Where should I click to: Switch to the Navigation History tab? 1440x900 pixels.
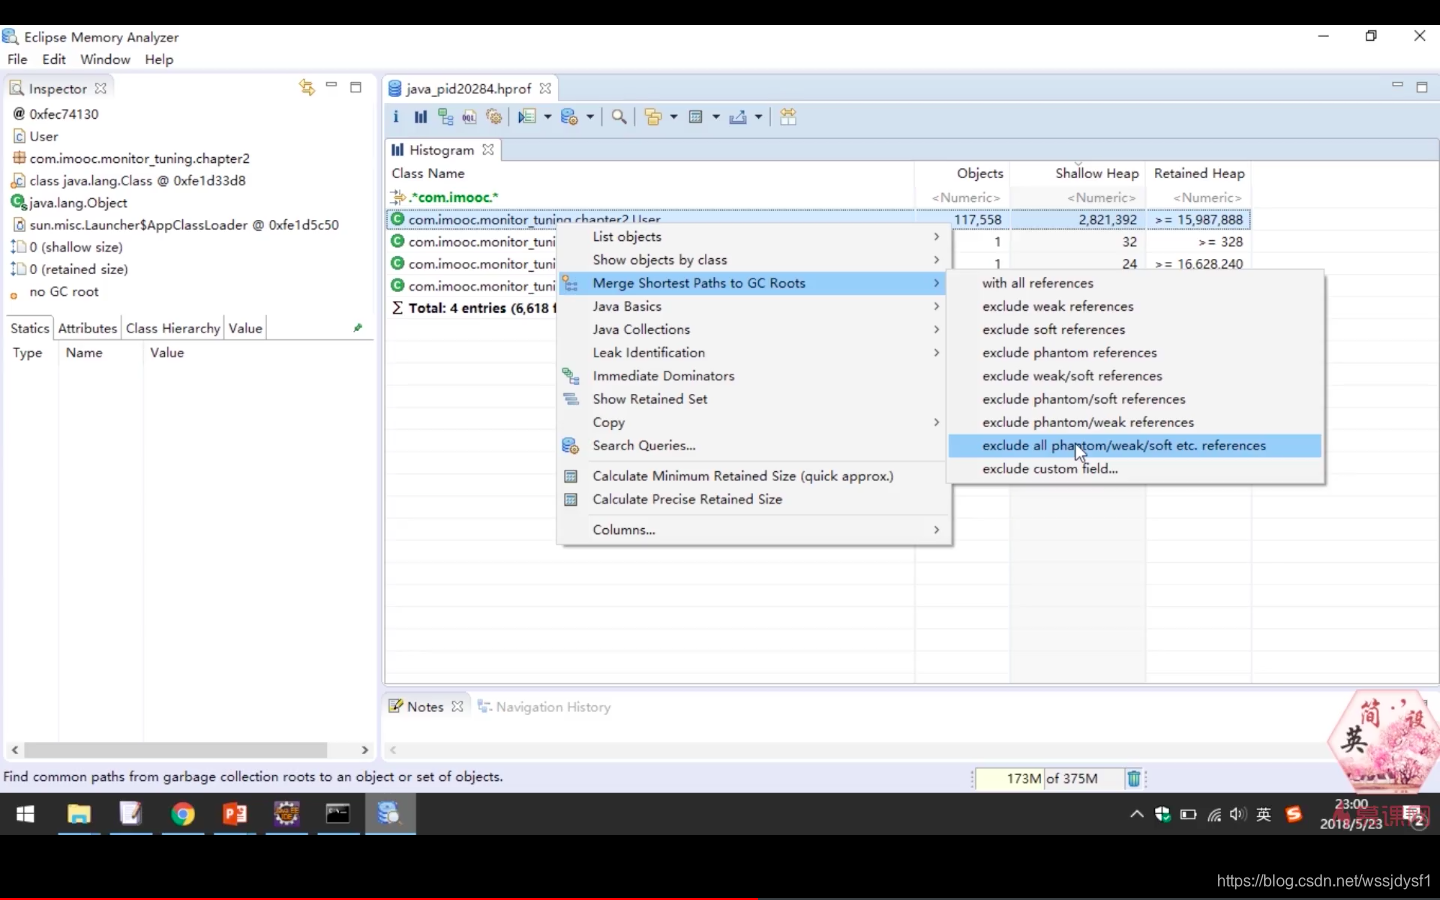point(544,707)
